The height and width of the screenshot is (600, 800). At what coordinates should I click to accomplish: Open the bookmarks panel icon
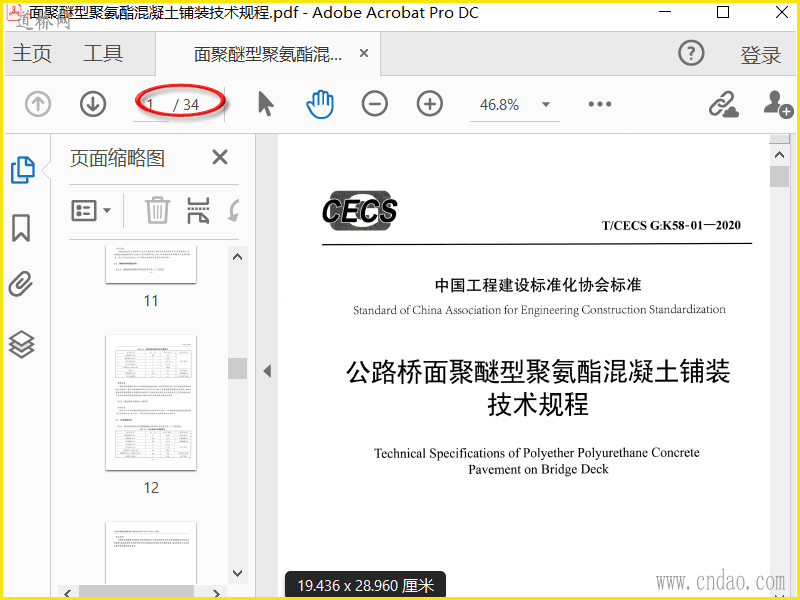point(21,228)
